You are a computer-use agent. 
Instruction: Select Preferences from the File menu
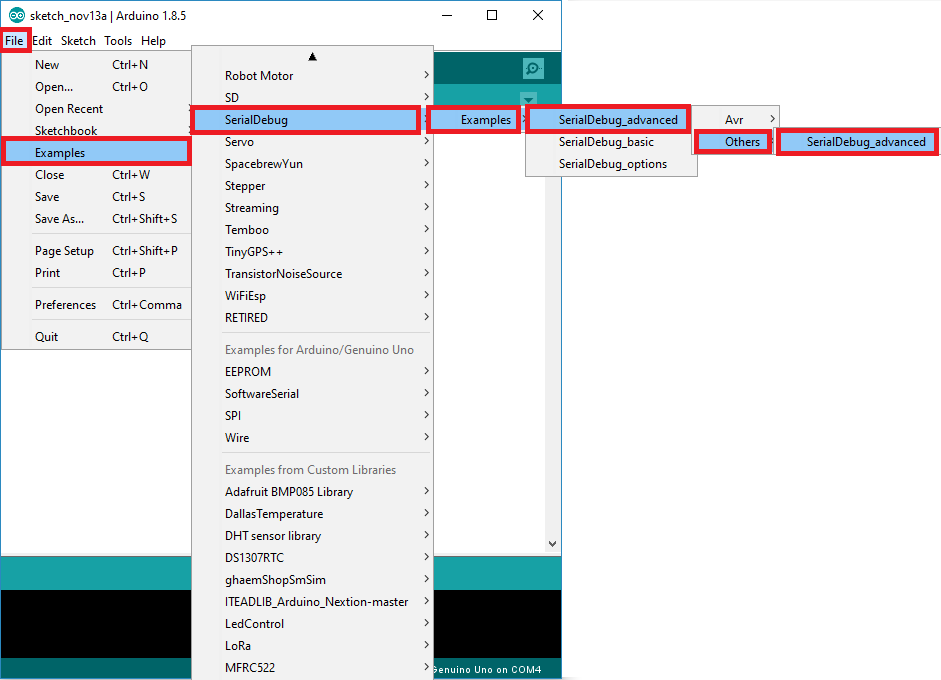tap(66, 304)
